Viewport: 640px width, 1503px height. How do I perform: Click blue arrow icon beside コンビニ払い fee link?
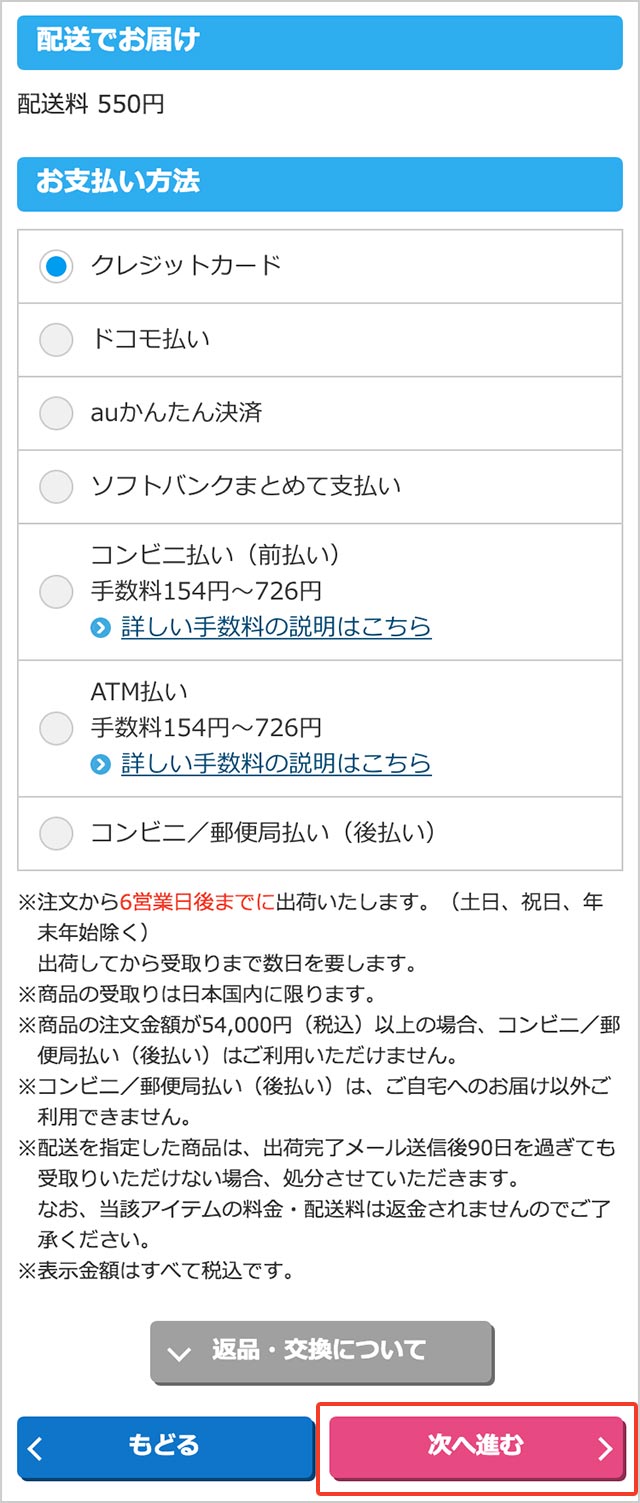pos(100,628)
